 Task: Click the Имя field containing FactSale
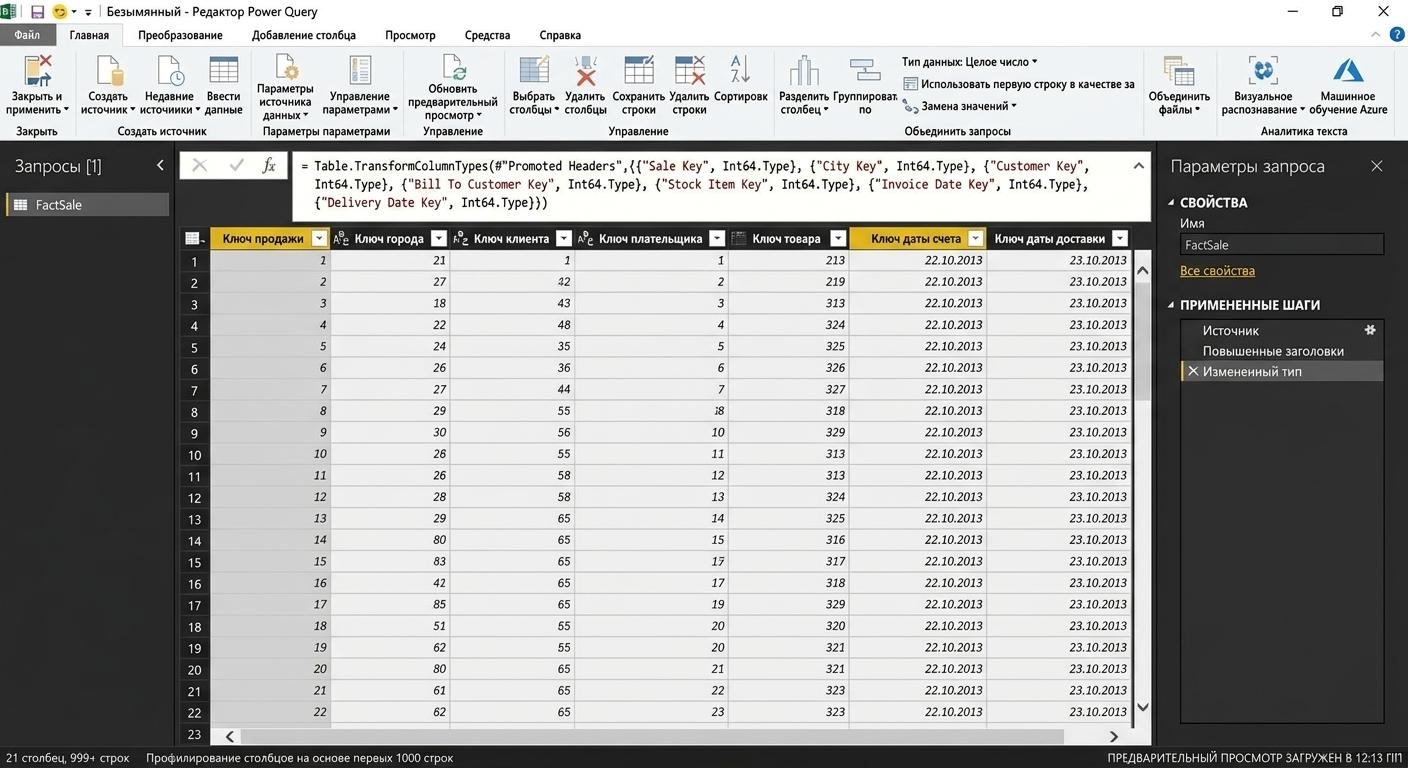1282,245
